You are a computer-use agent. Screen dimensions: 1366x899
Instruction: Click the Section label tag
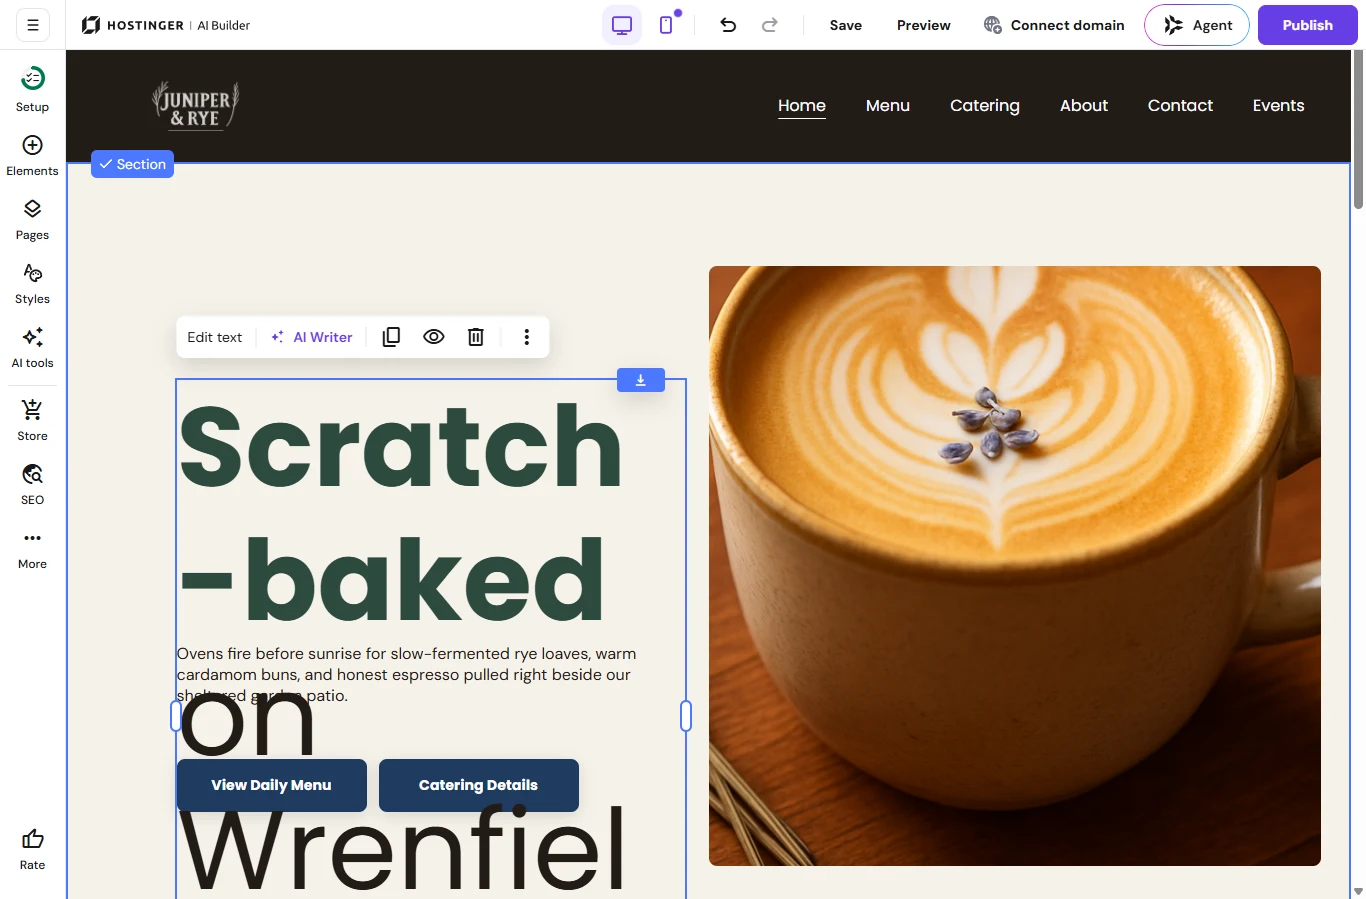[x=132, y=164]
